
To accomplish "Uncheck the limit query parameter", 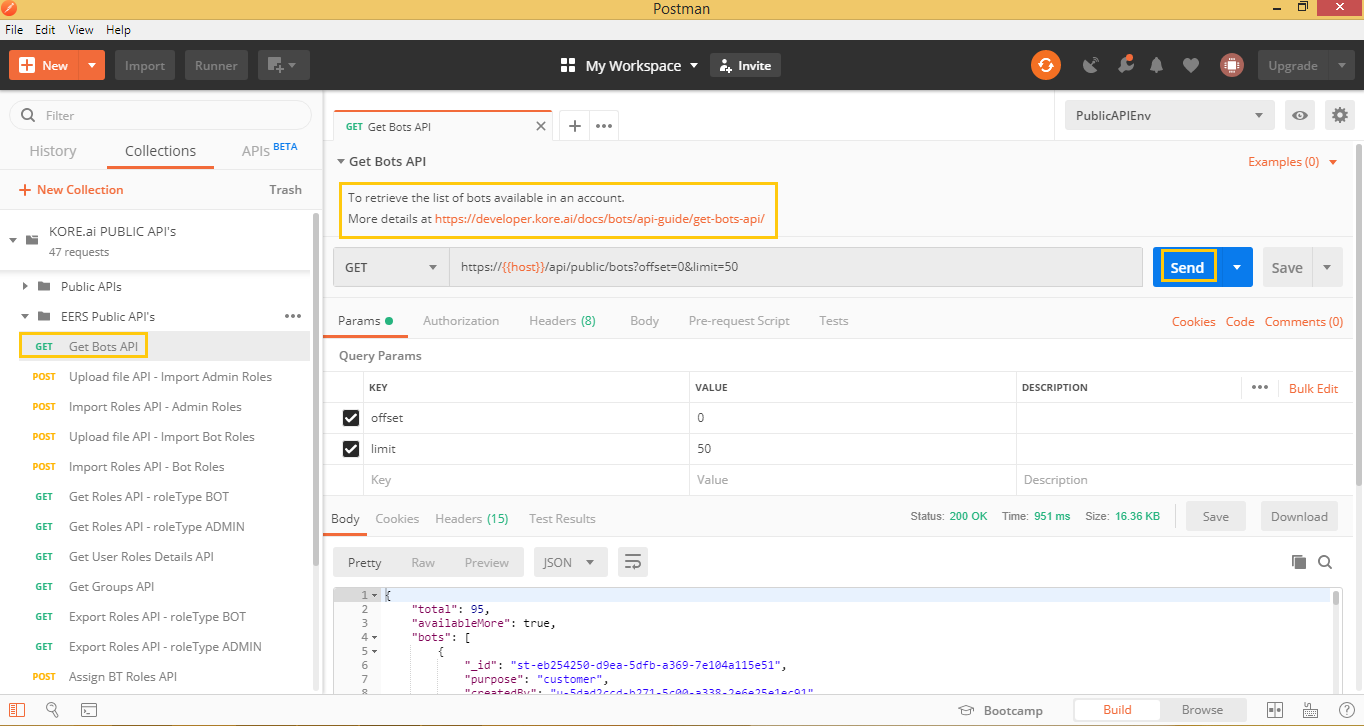I will pyautogui.click(x=350, y=448).
